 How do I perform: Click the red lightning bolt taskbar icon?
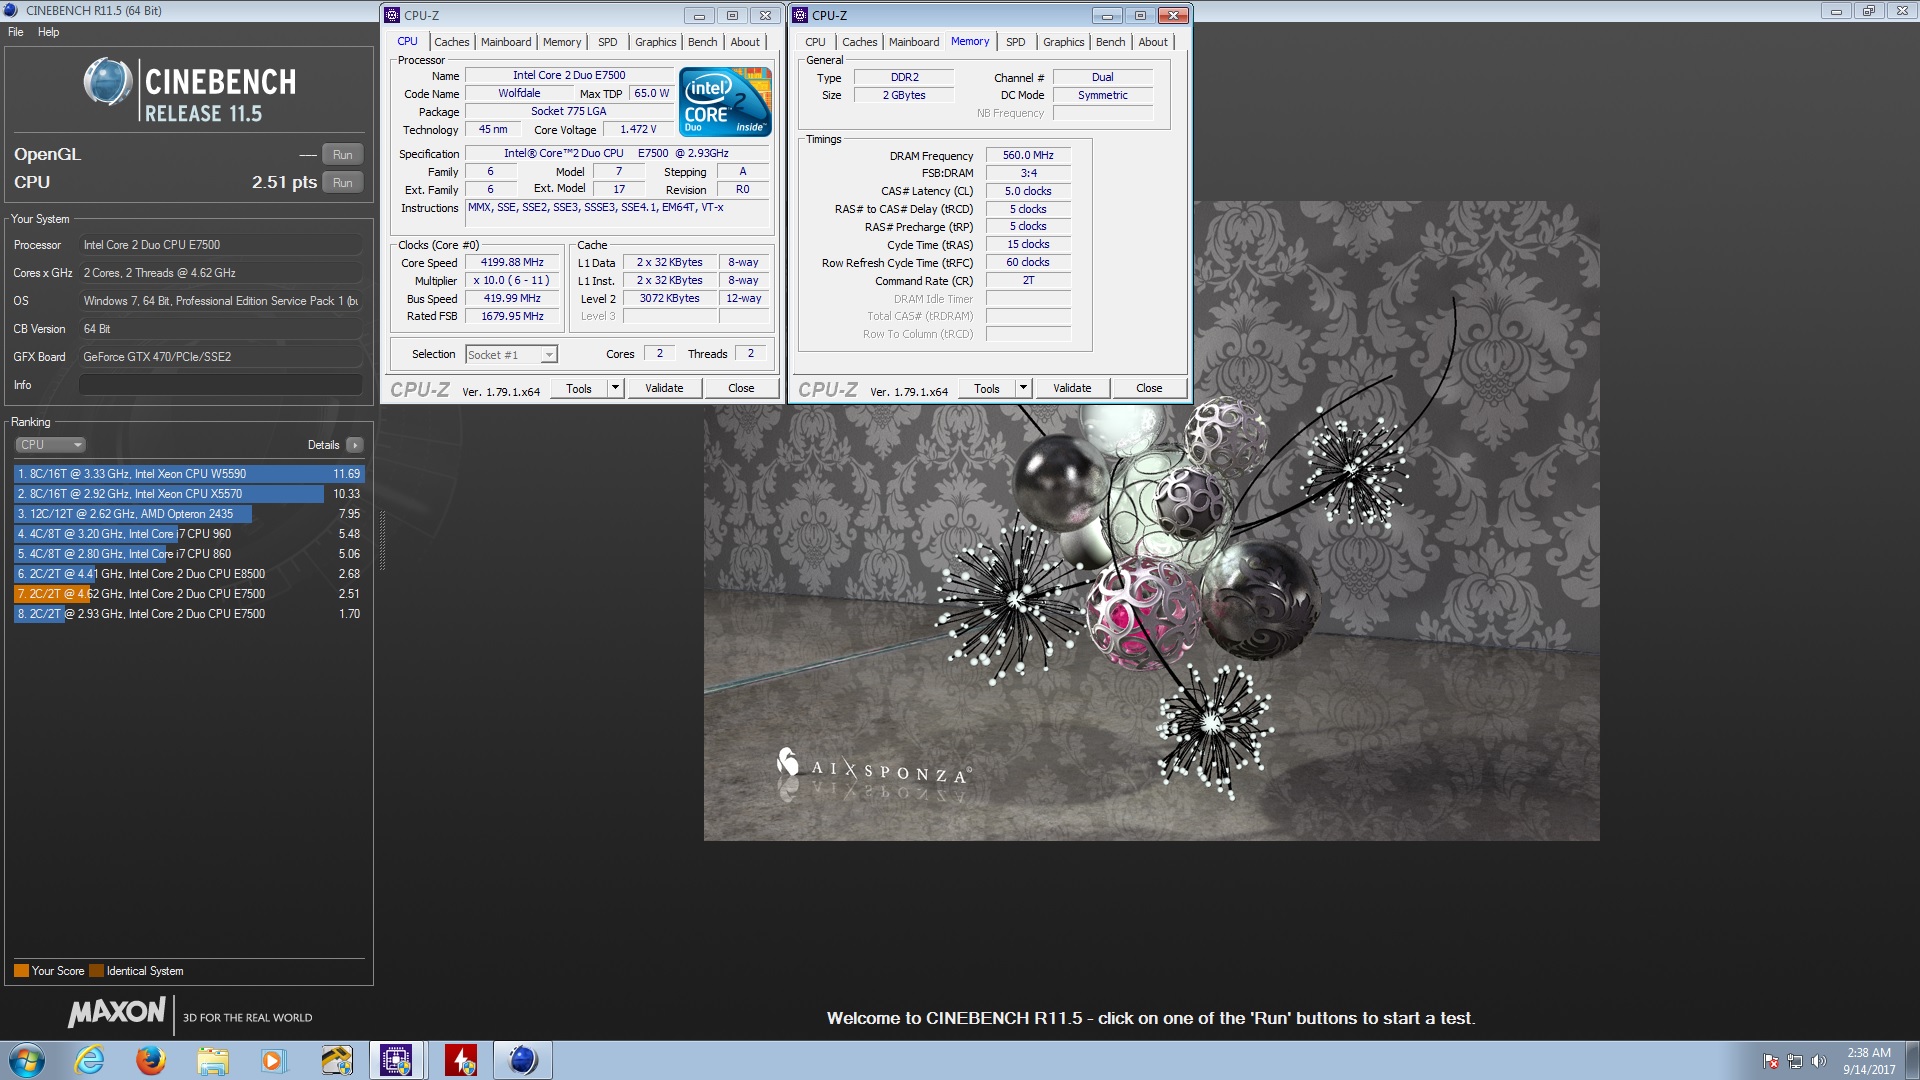[x=461, y=1060]
